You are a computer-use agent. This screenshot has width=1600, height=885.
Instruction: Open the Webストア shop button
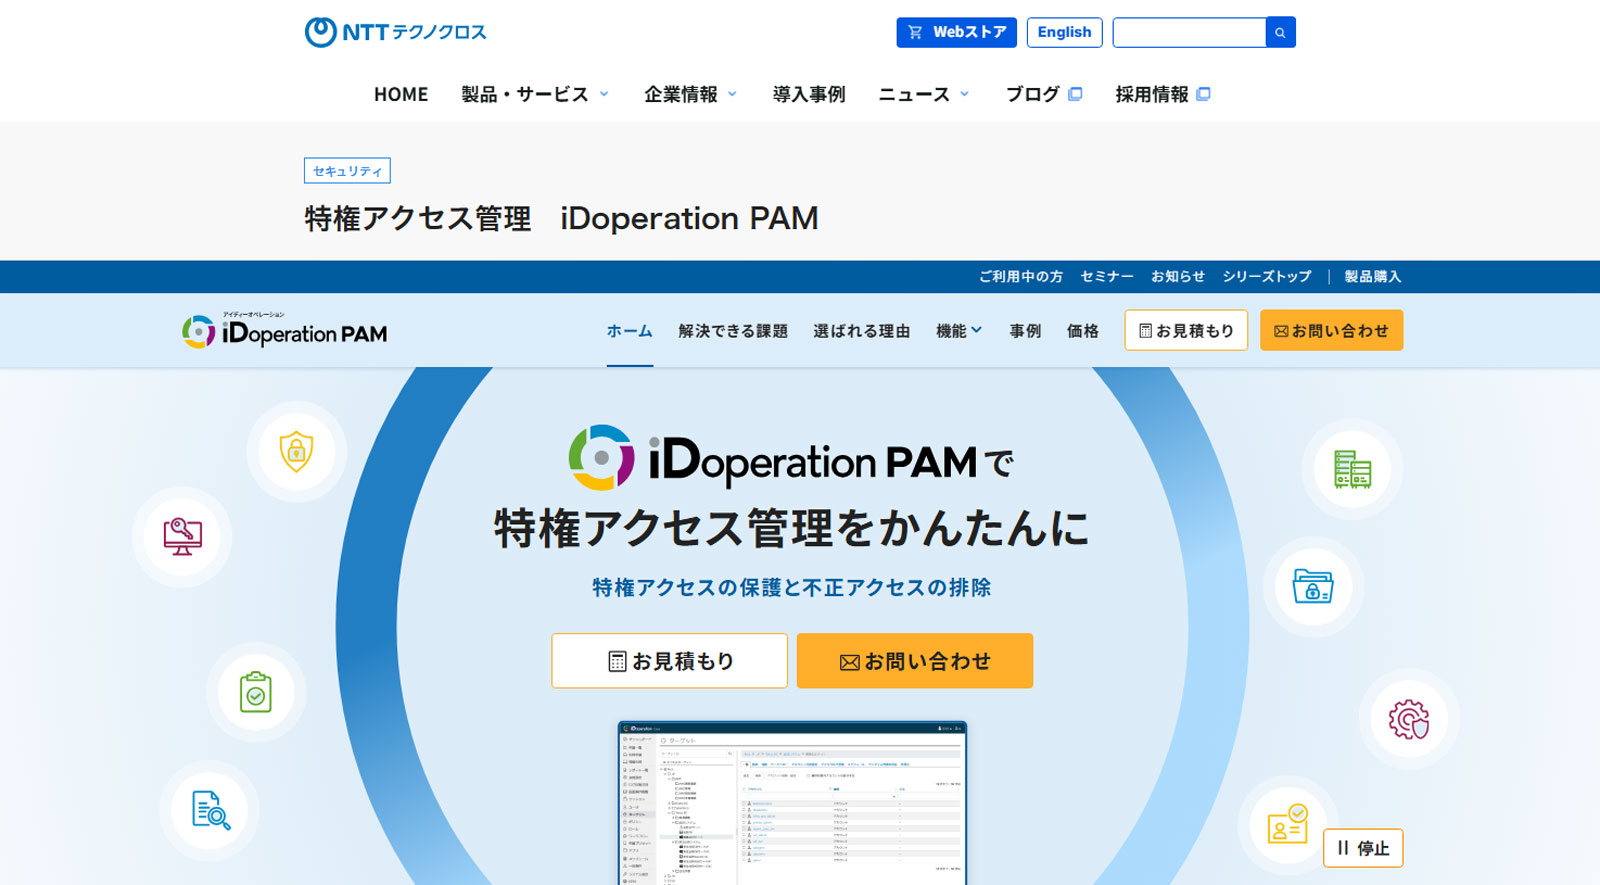click(956, 32)
